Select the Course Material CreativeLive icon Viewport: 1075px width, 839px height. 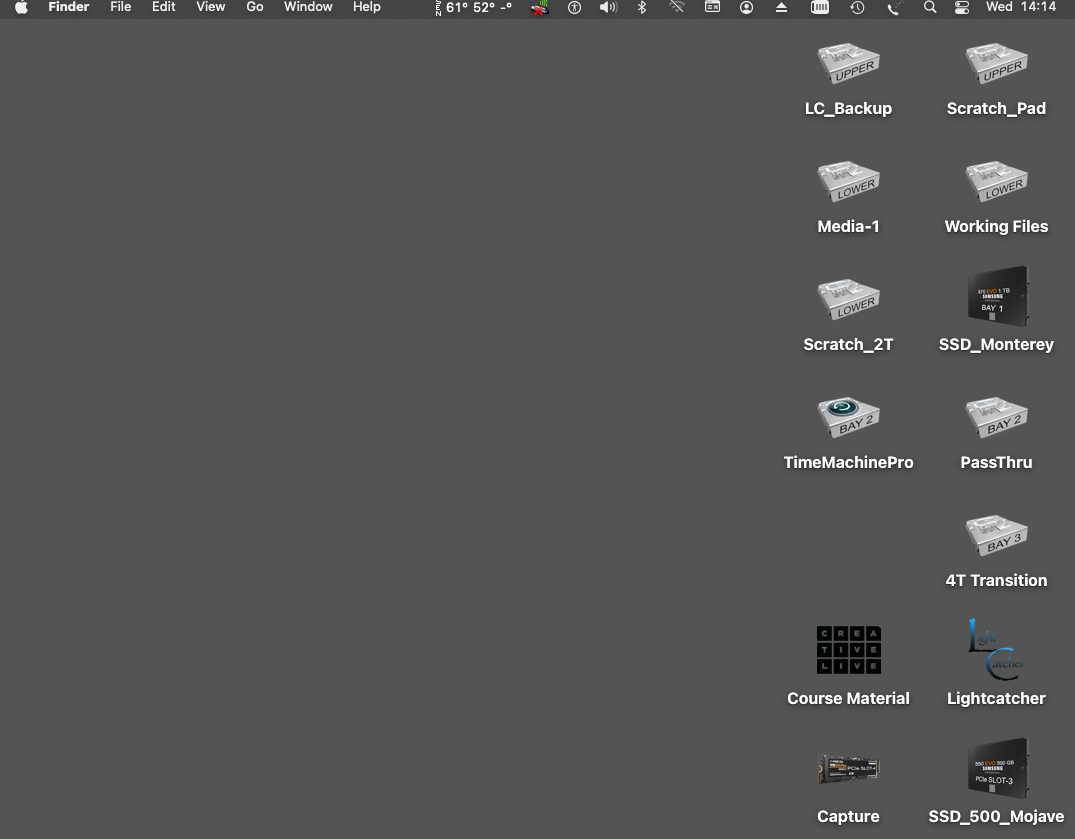pyautogui.click(x=849, y=650)
